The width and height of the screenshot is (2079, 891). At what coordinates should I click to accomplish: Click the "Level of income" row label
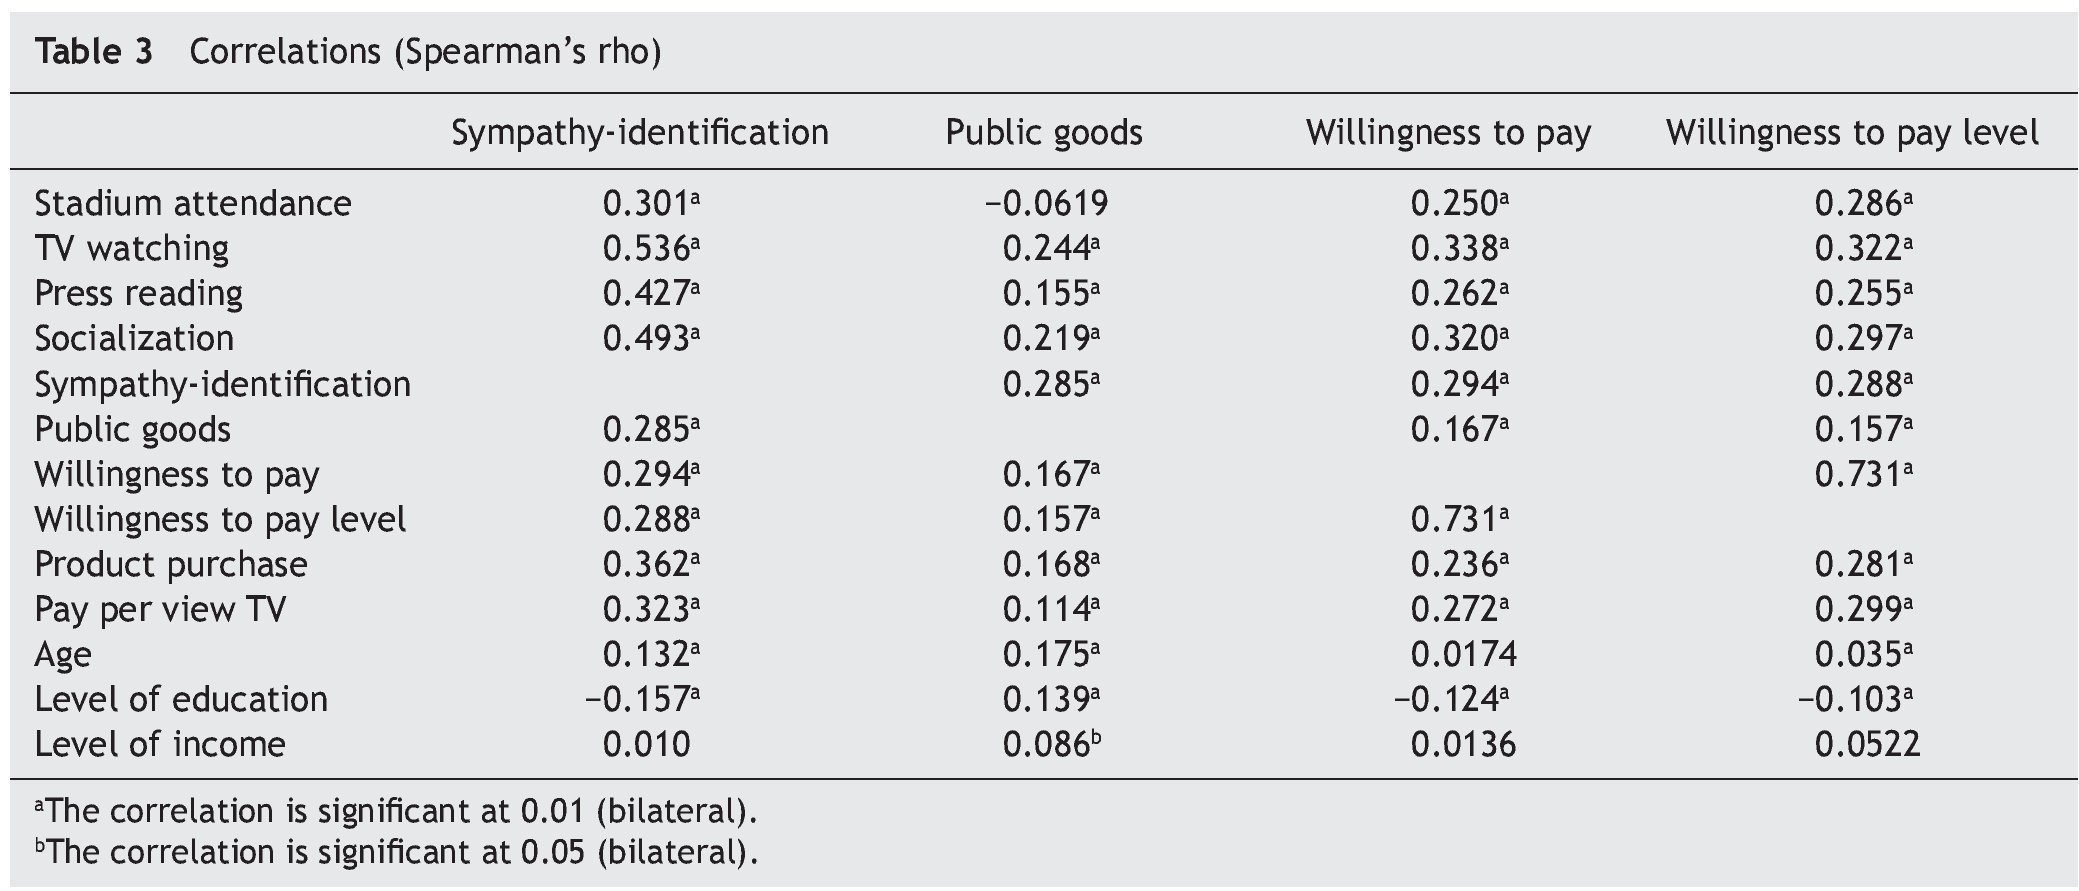(160, 744)
